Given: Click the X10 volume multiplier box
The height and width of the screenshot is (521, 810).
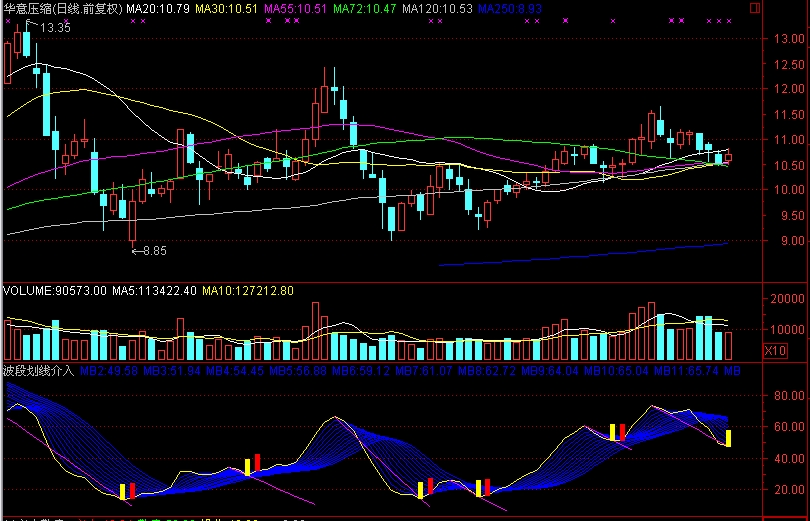Looking at the screenshot, I should 774,351.
